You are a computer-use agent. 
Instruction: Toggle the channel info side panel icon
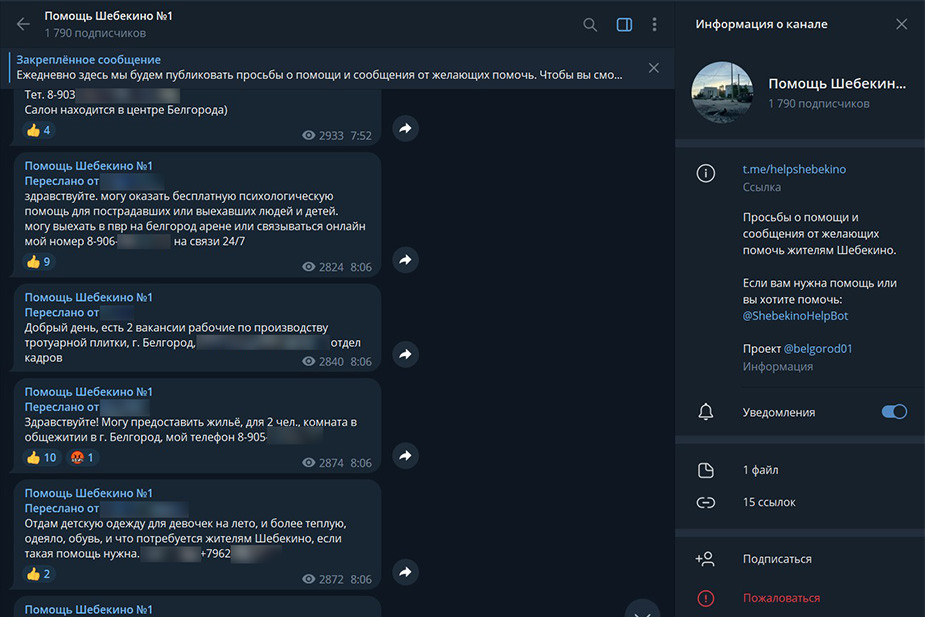click(624, 24)
